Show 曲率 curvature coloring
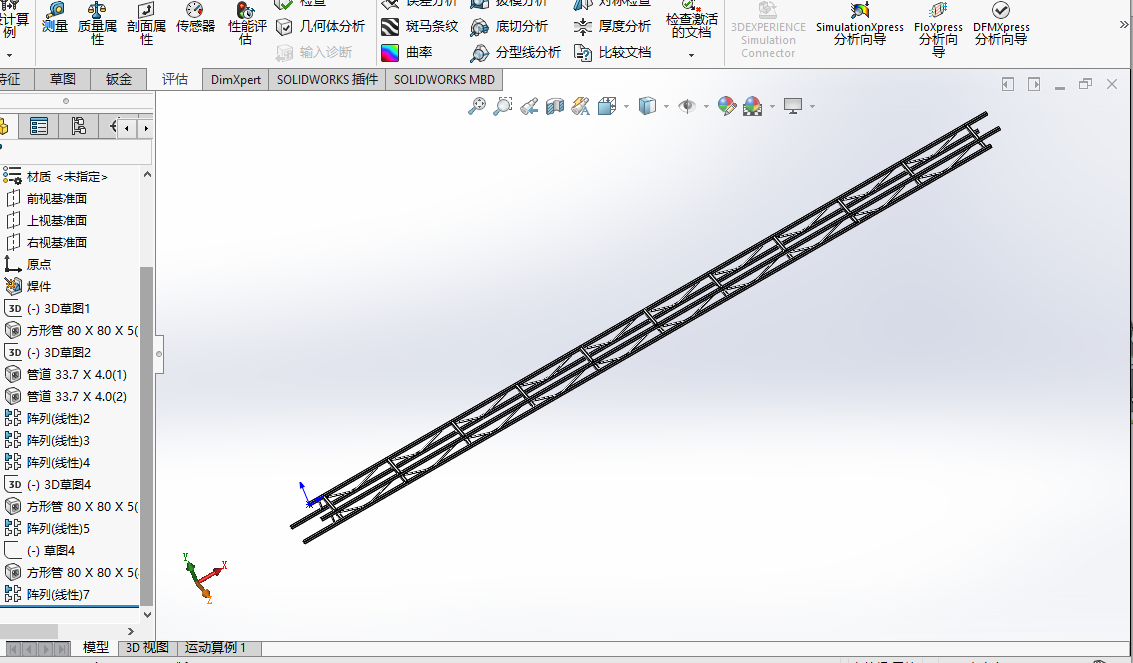 tap(407, 53)
